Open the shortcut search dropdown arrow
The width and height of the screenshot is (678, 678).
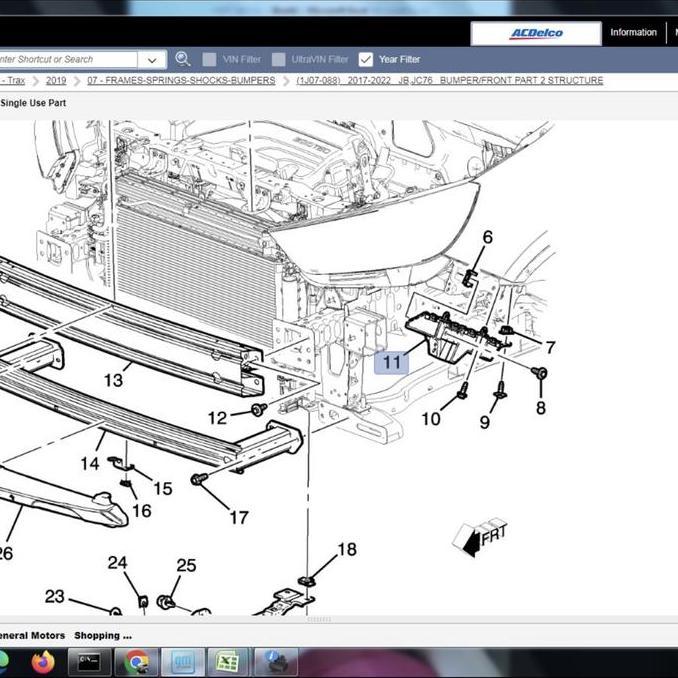tap(152, 60)
